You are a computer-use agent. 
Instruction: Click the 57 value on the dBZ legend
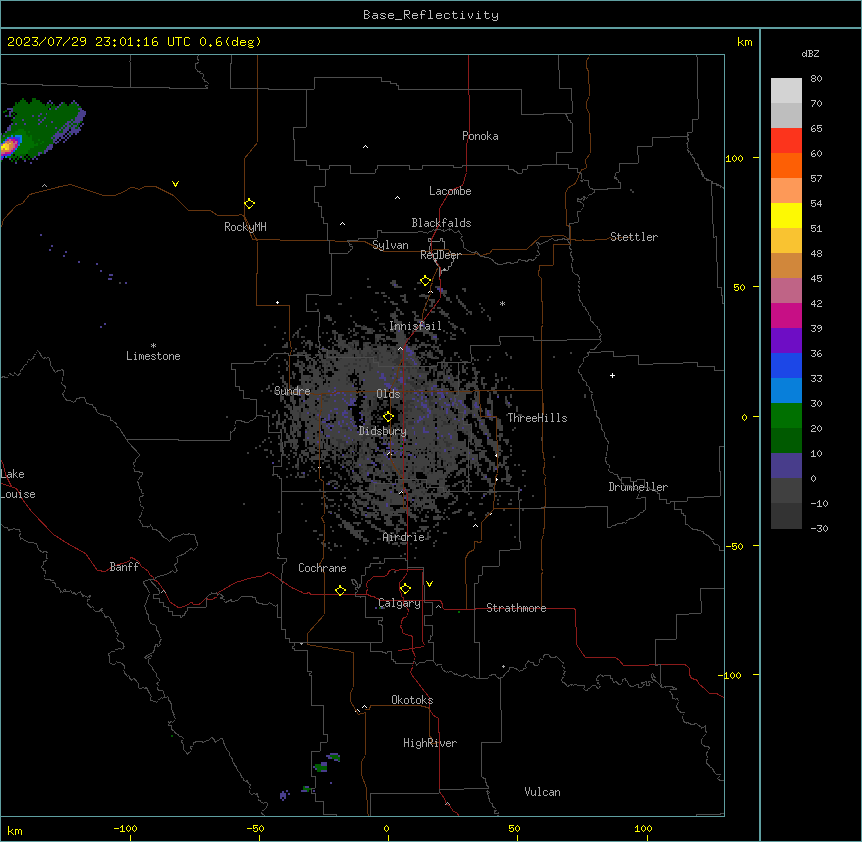tap(816, 179)
